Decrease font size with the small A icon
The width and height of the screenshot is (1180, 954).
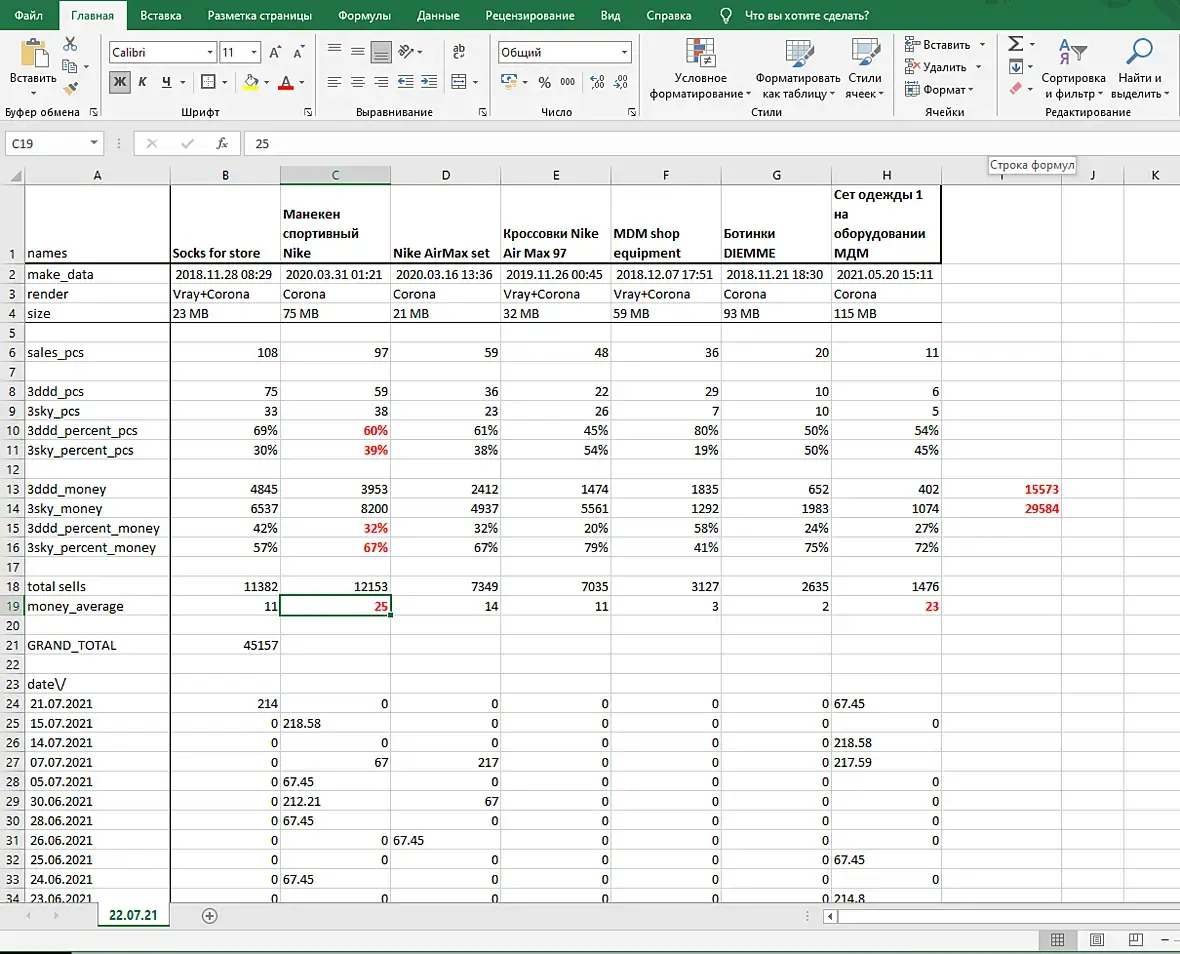click(299, 52)
